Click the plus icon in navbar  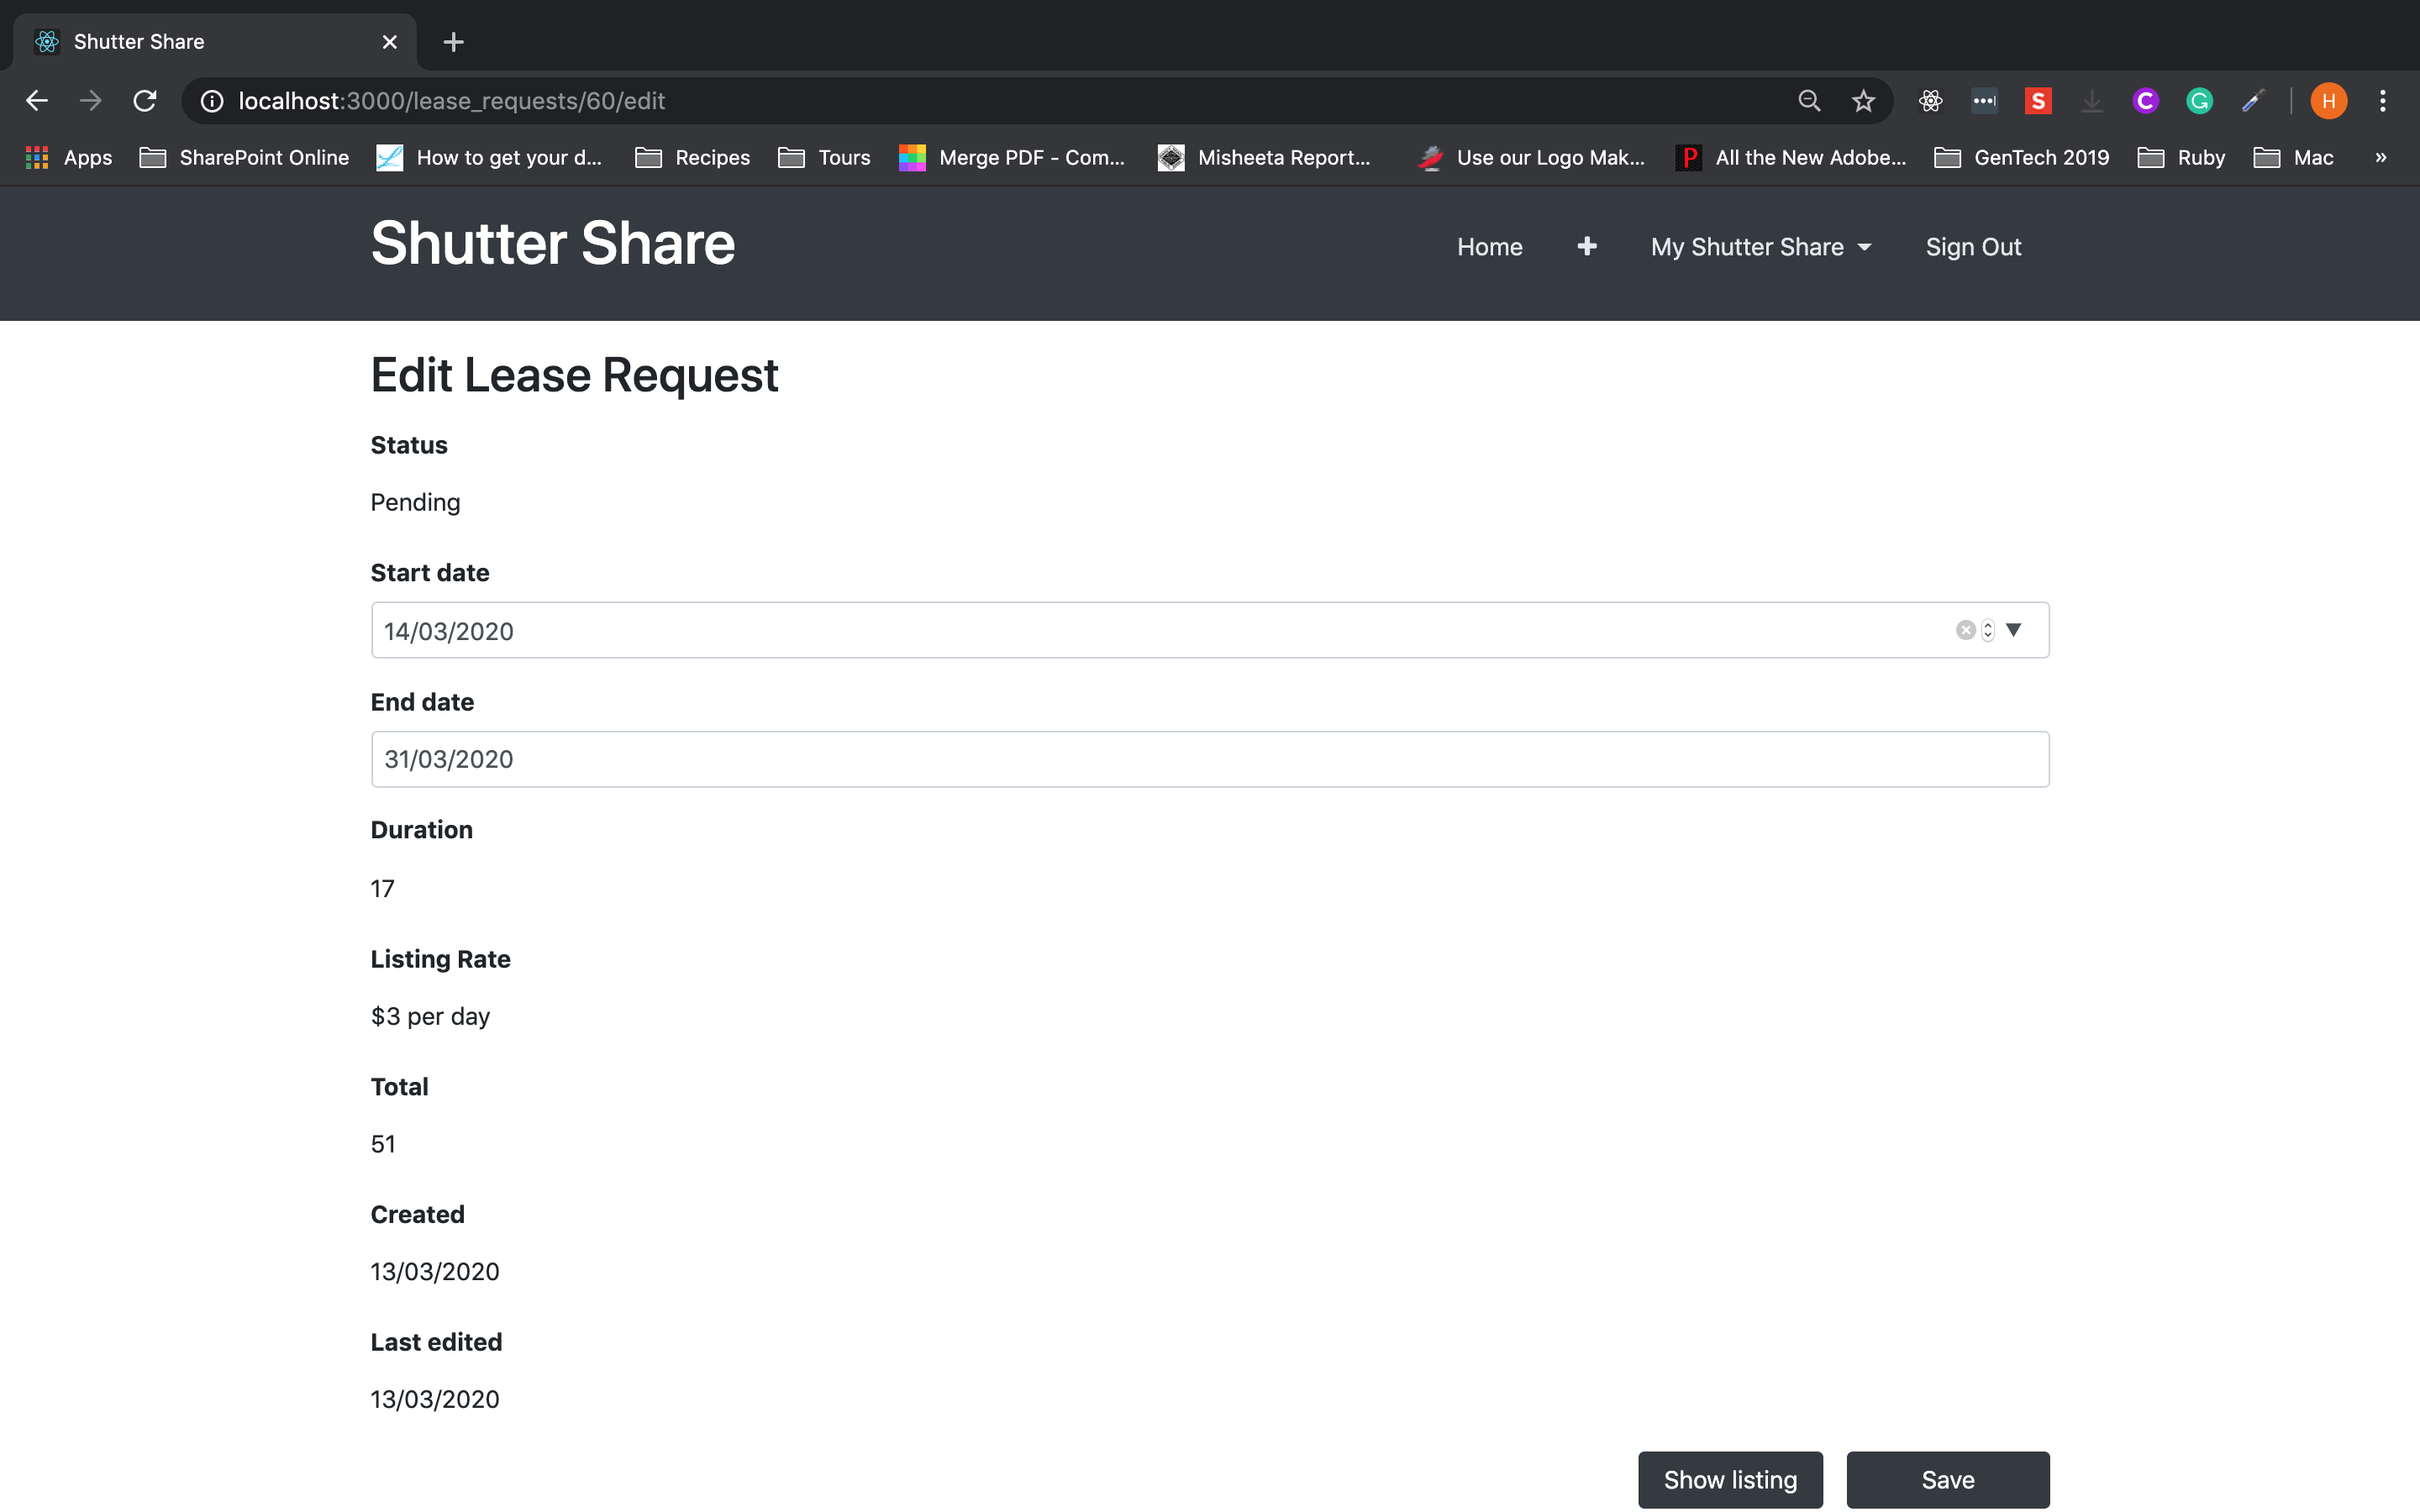(x=1586, y=246)
